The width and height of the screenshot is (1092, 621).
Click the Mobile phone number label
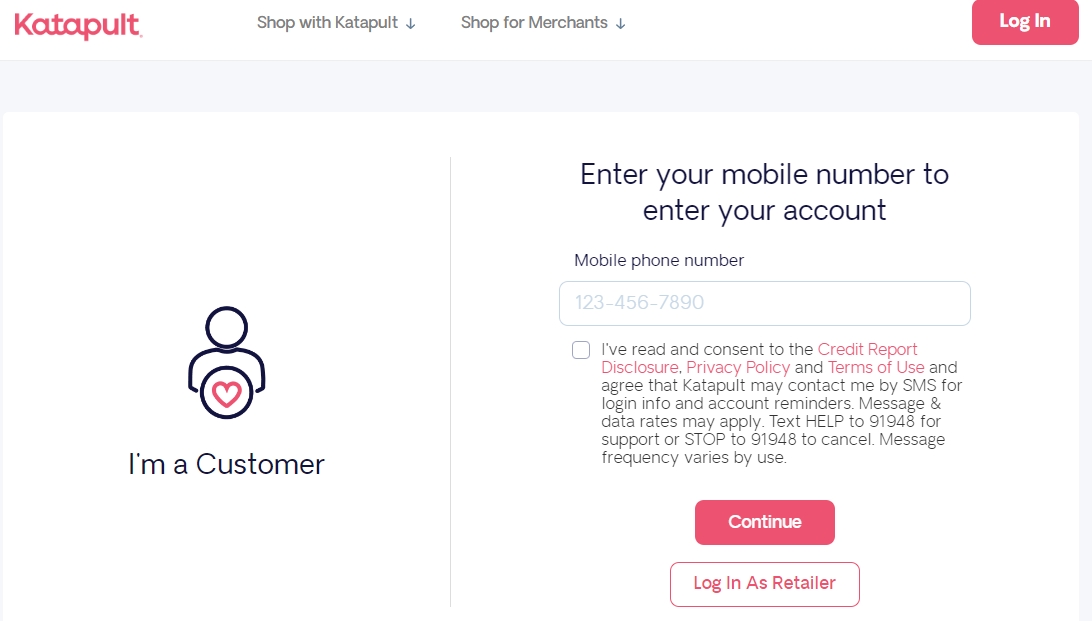[659, 260]
